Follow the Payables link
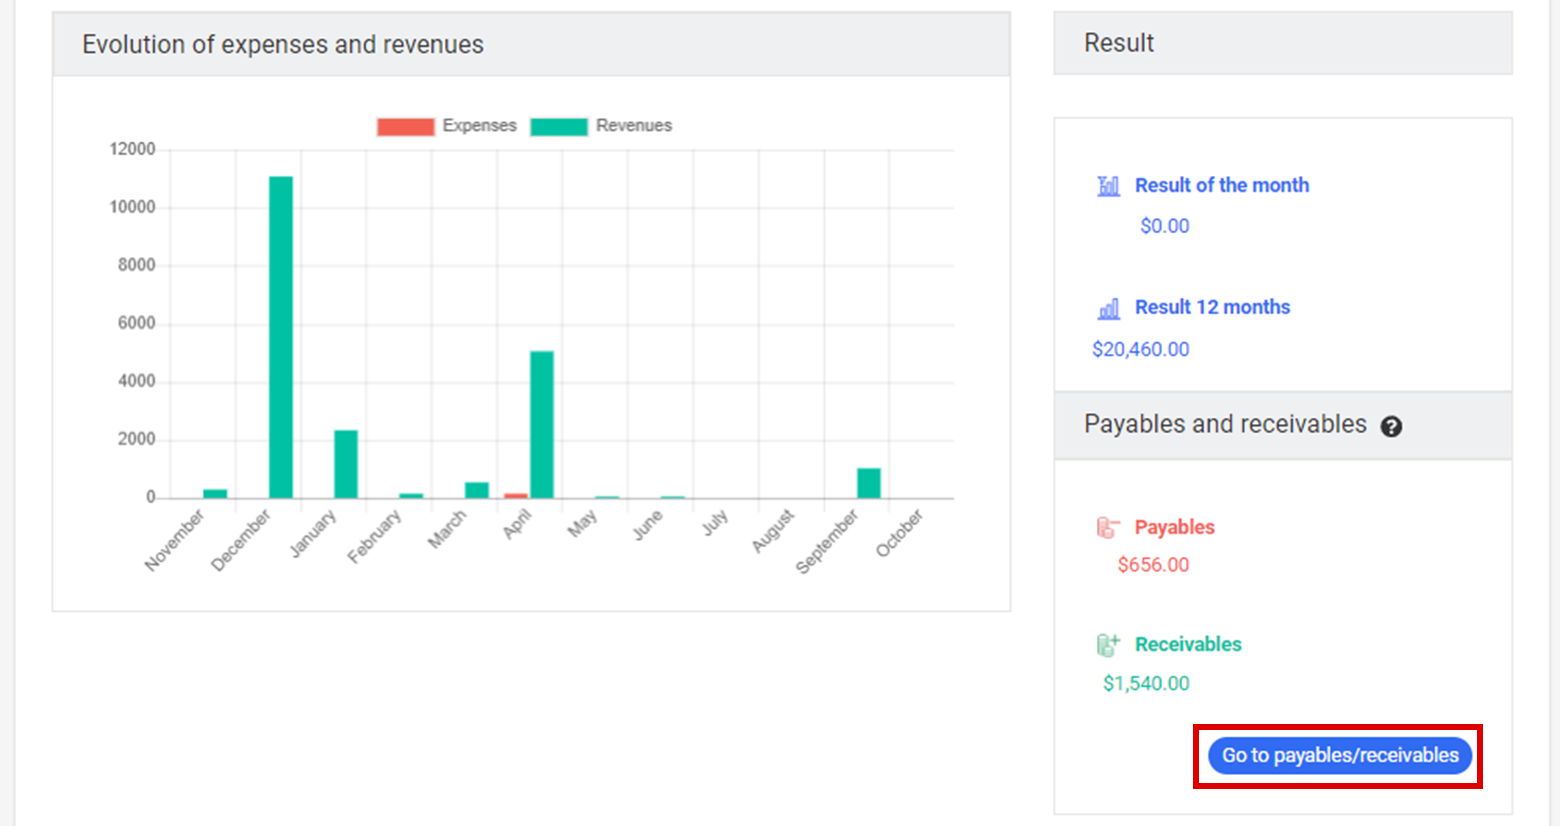The height and width of the screenshot is (826, 1560). click(1174, 527)
